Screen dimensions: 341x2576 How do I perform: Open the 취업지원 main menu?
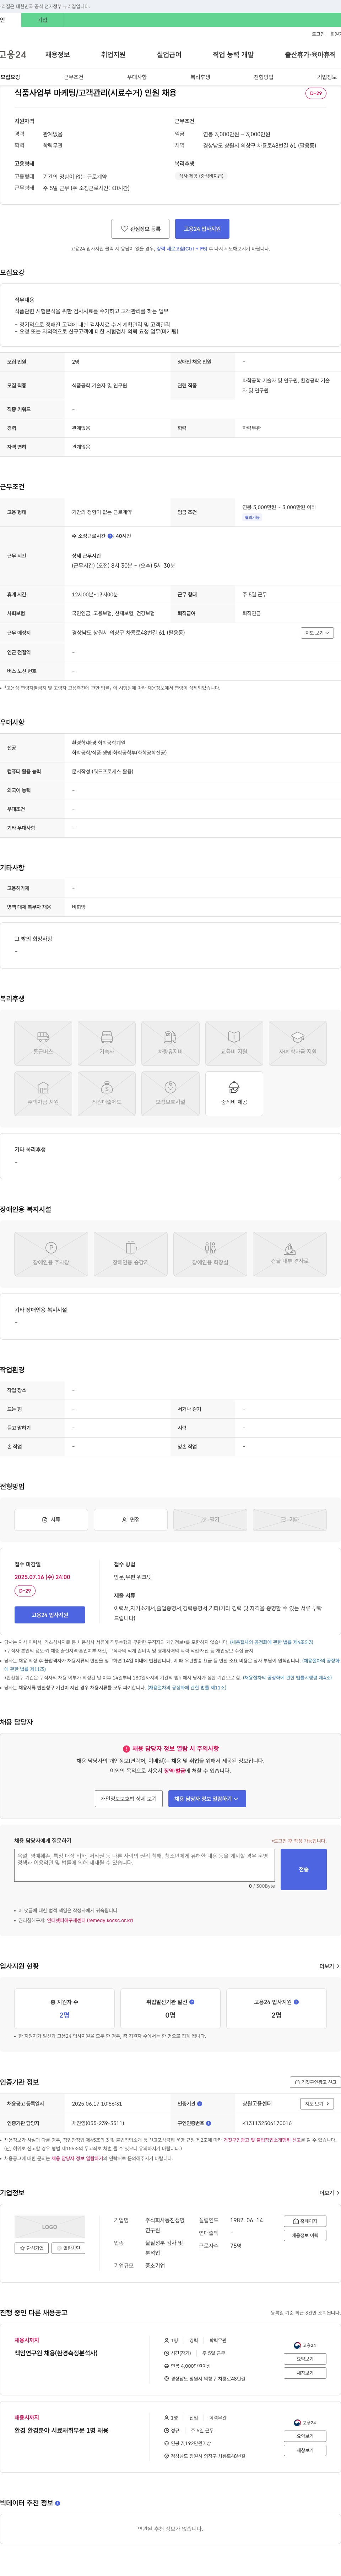113,55
